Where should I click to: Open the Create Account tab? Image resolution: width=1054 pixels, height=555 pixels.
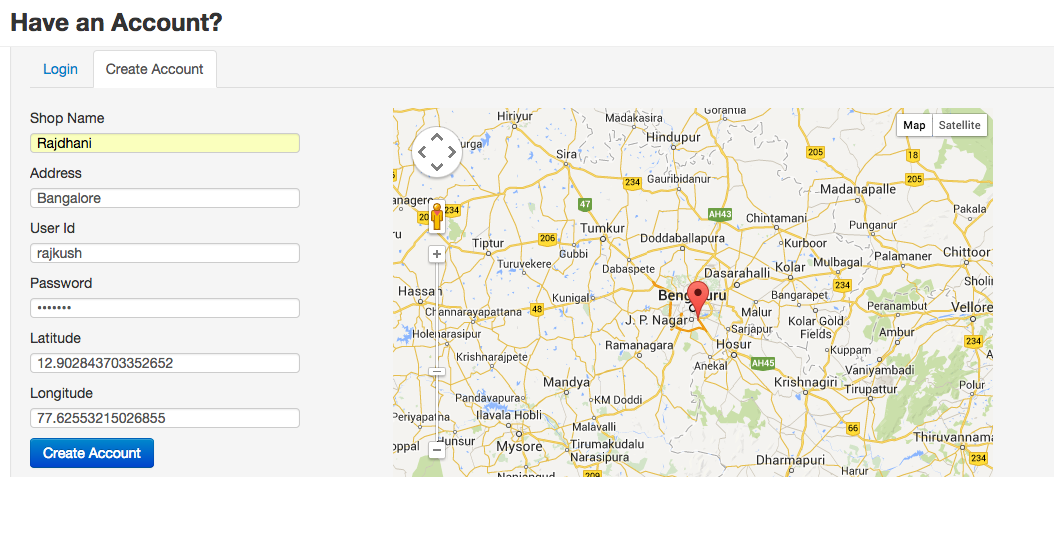155,69
